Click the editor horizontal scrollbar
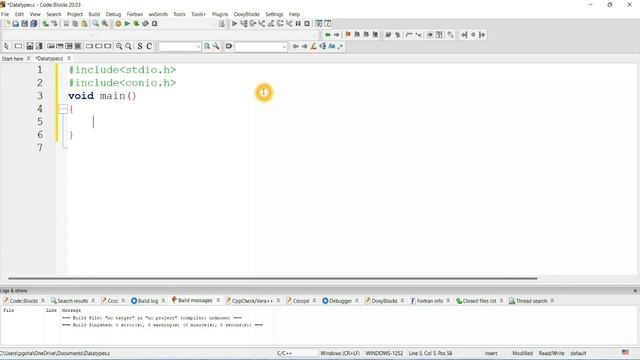 (x=273, y=278)
